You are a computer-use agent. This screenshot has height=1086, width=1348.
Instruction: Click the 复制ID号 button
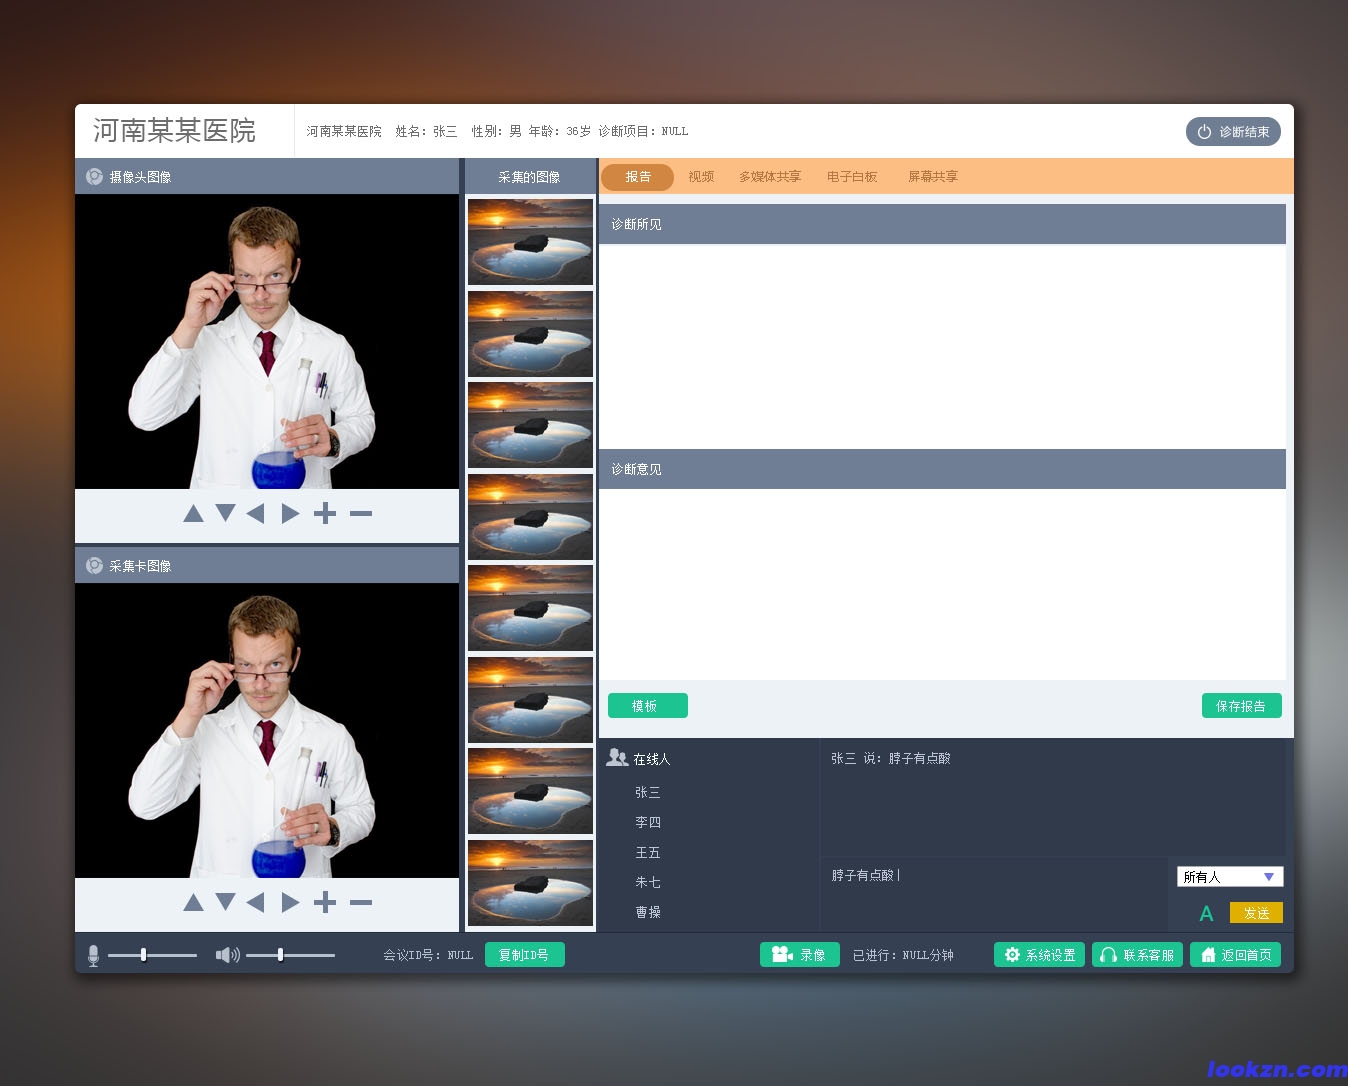point(524,955)
